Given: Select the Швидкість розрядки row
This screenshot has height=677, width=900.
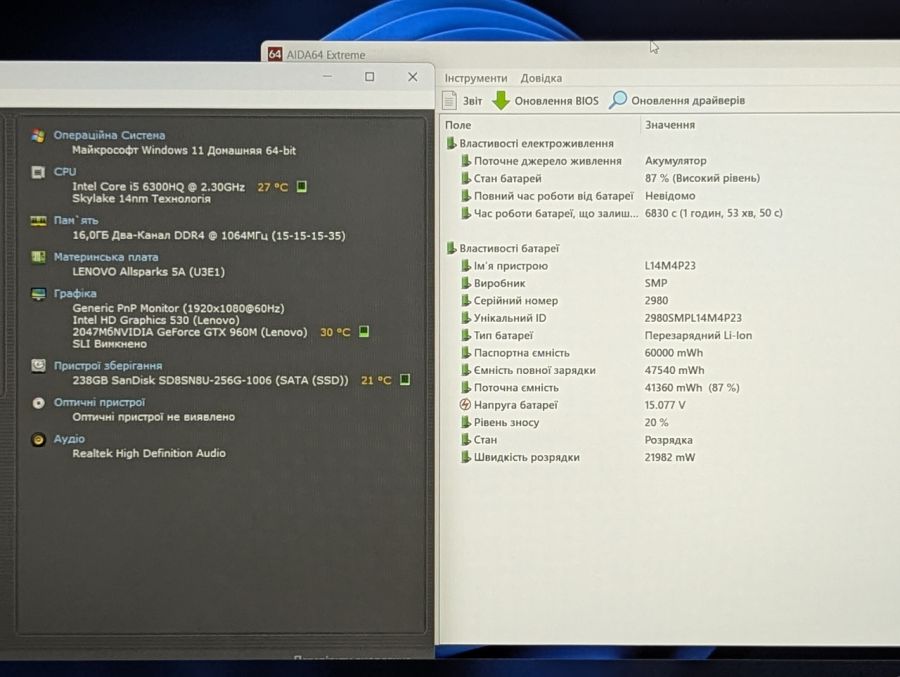Looking at the screenshot, I should [x=578, y=458].
